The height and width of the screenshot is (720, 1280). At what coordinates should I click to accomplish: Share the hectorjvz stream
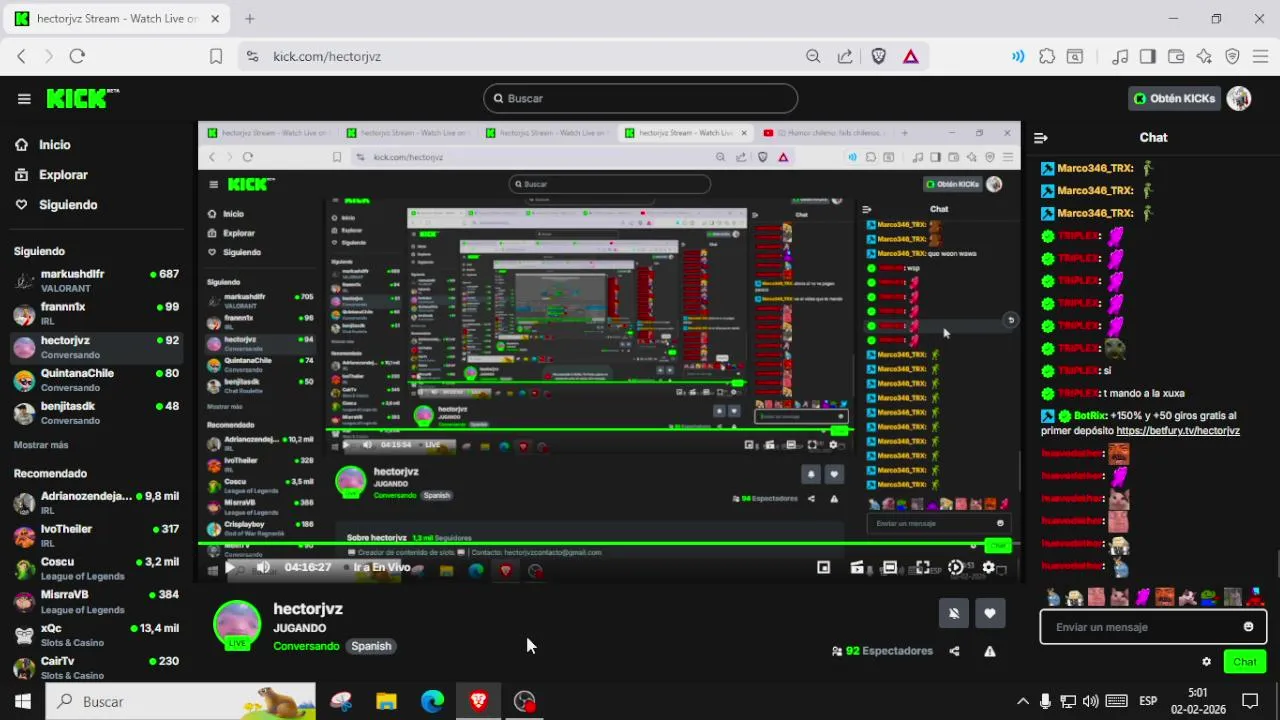tap(954, 651)
